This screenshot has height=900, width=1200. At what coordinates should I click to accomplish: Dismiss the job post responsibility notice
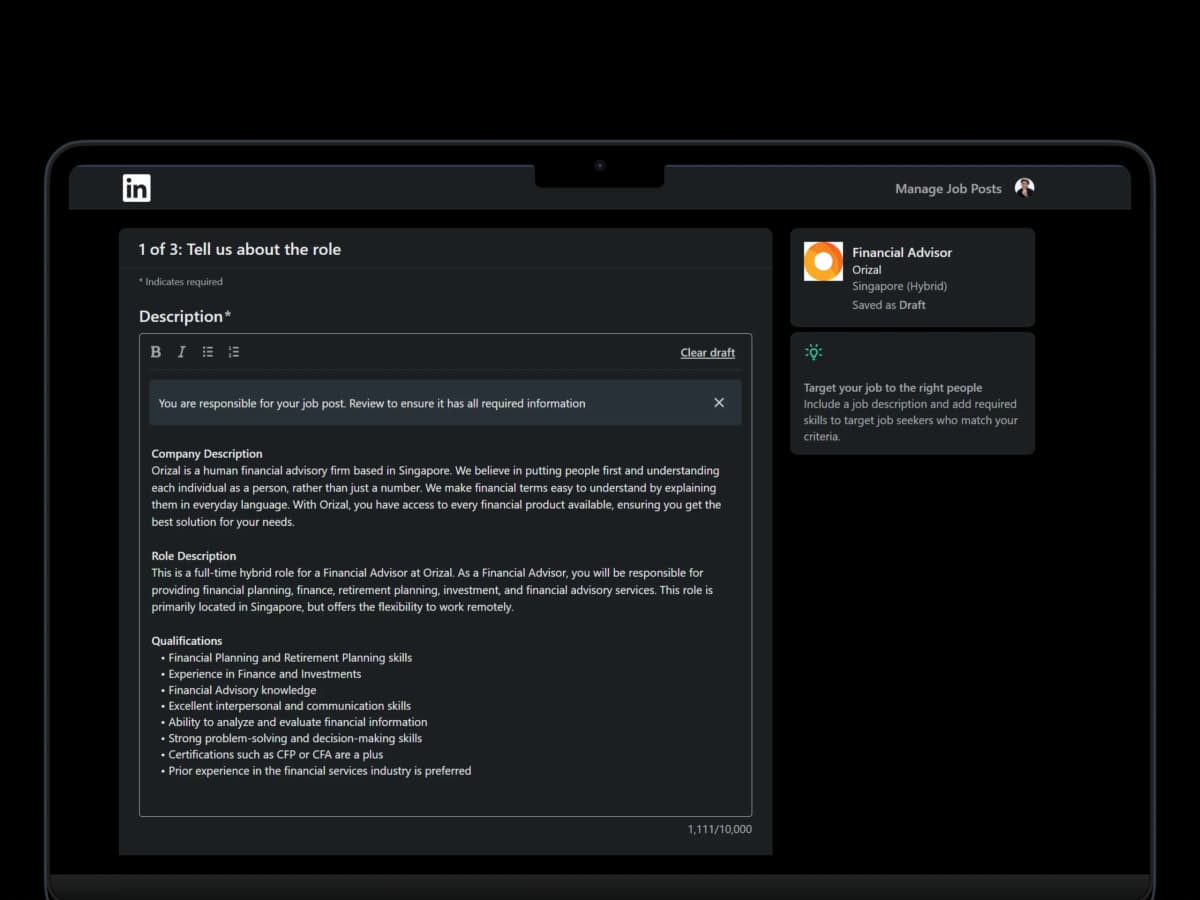pyautogui.click(x=719, y=403)
